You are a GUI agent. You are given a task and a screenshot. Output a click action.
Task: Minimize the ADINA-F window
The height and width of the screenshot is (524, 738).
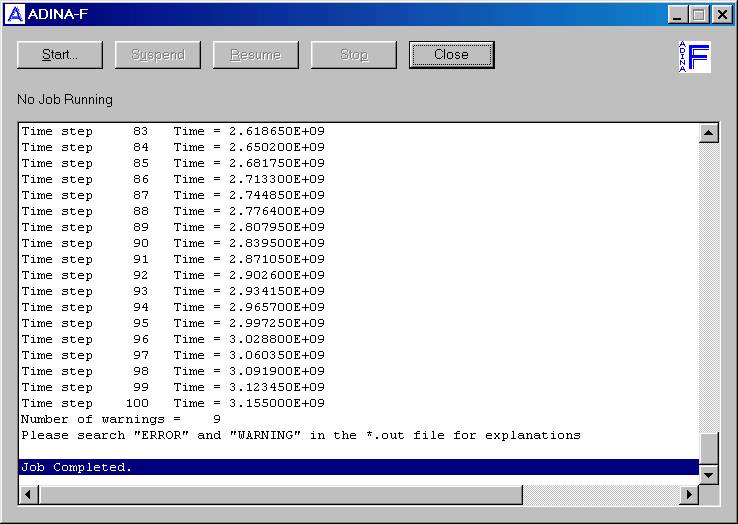[677, 15]
